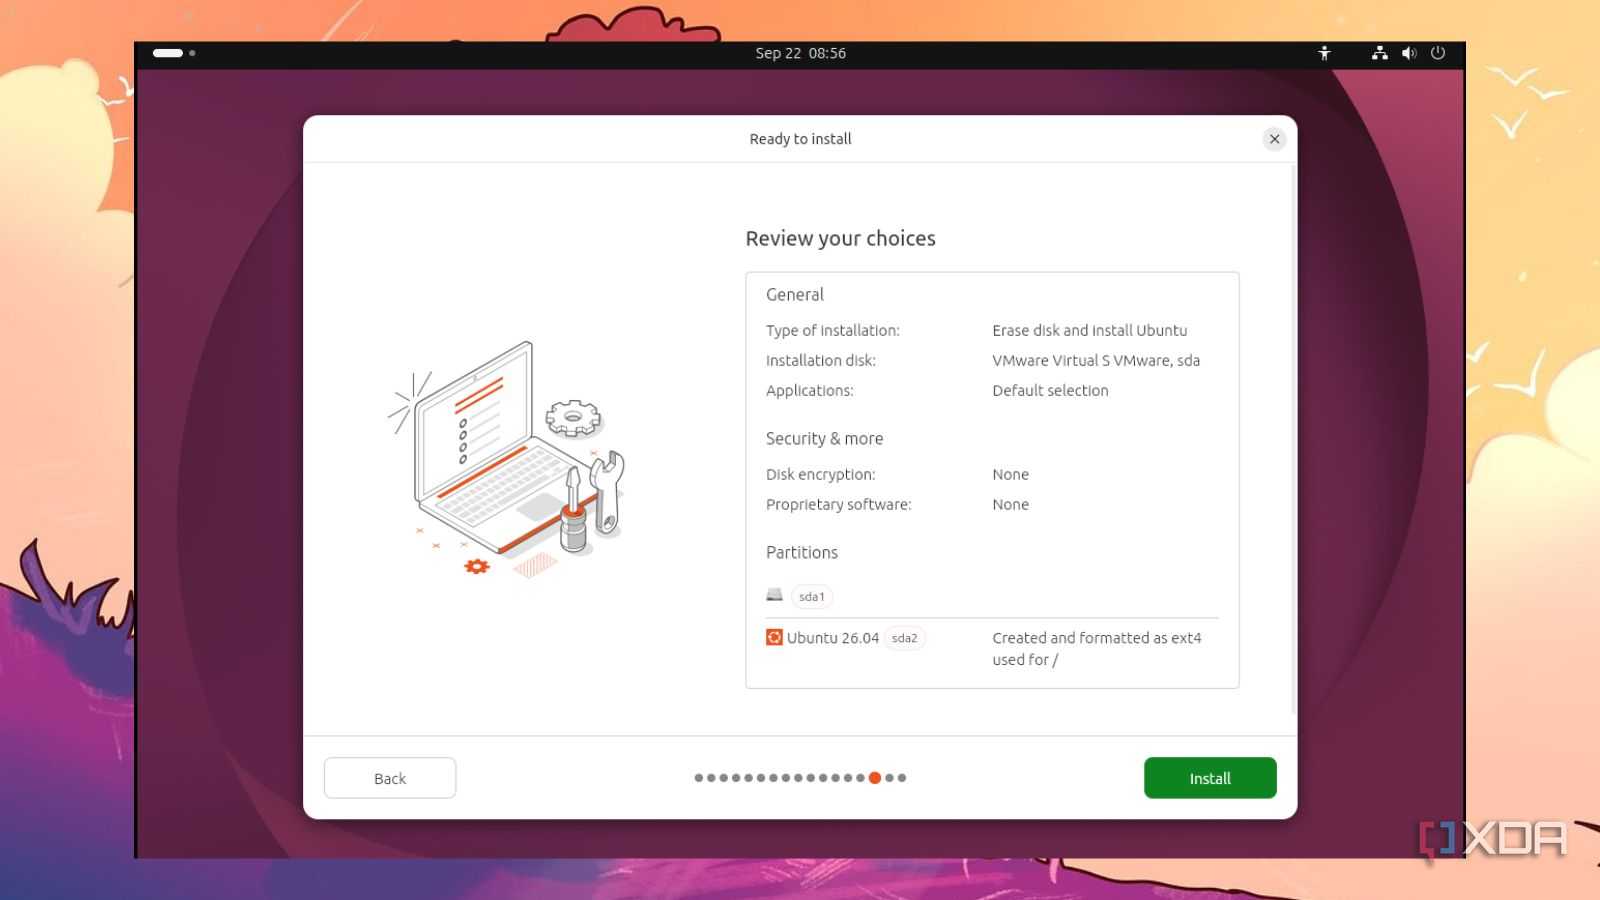The width and height of the screenshot is (1600, 900).
Task: Click the workspace indicator pill in top bar
Action: pos(168,53)
